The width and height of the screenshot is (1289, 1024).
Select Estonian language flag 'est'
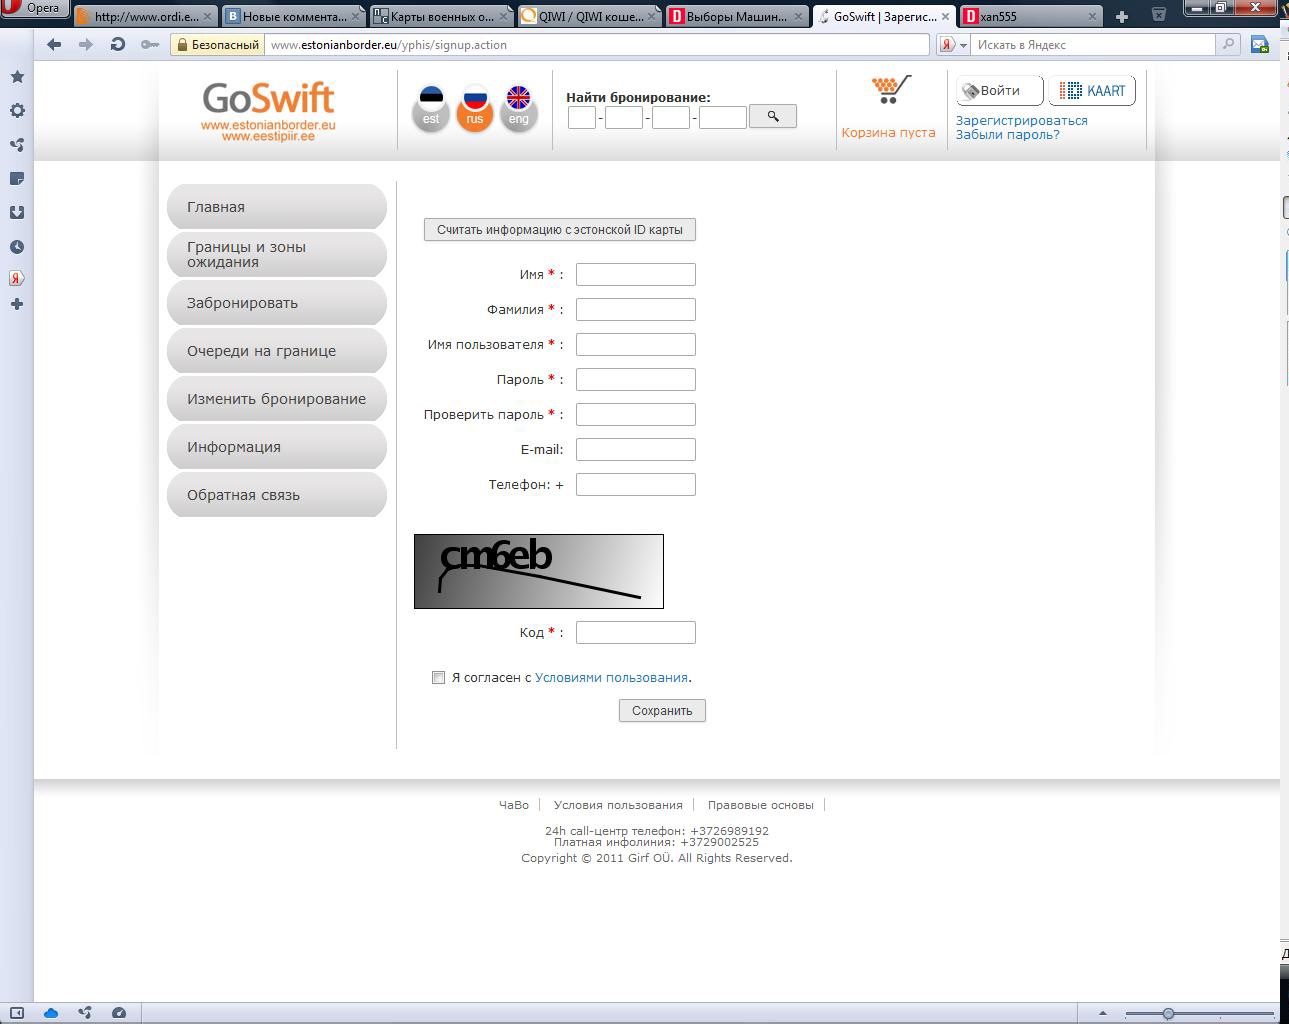click(431, 108)
